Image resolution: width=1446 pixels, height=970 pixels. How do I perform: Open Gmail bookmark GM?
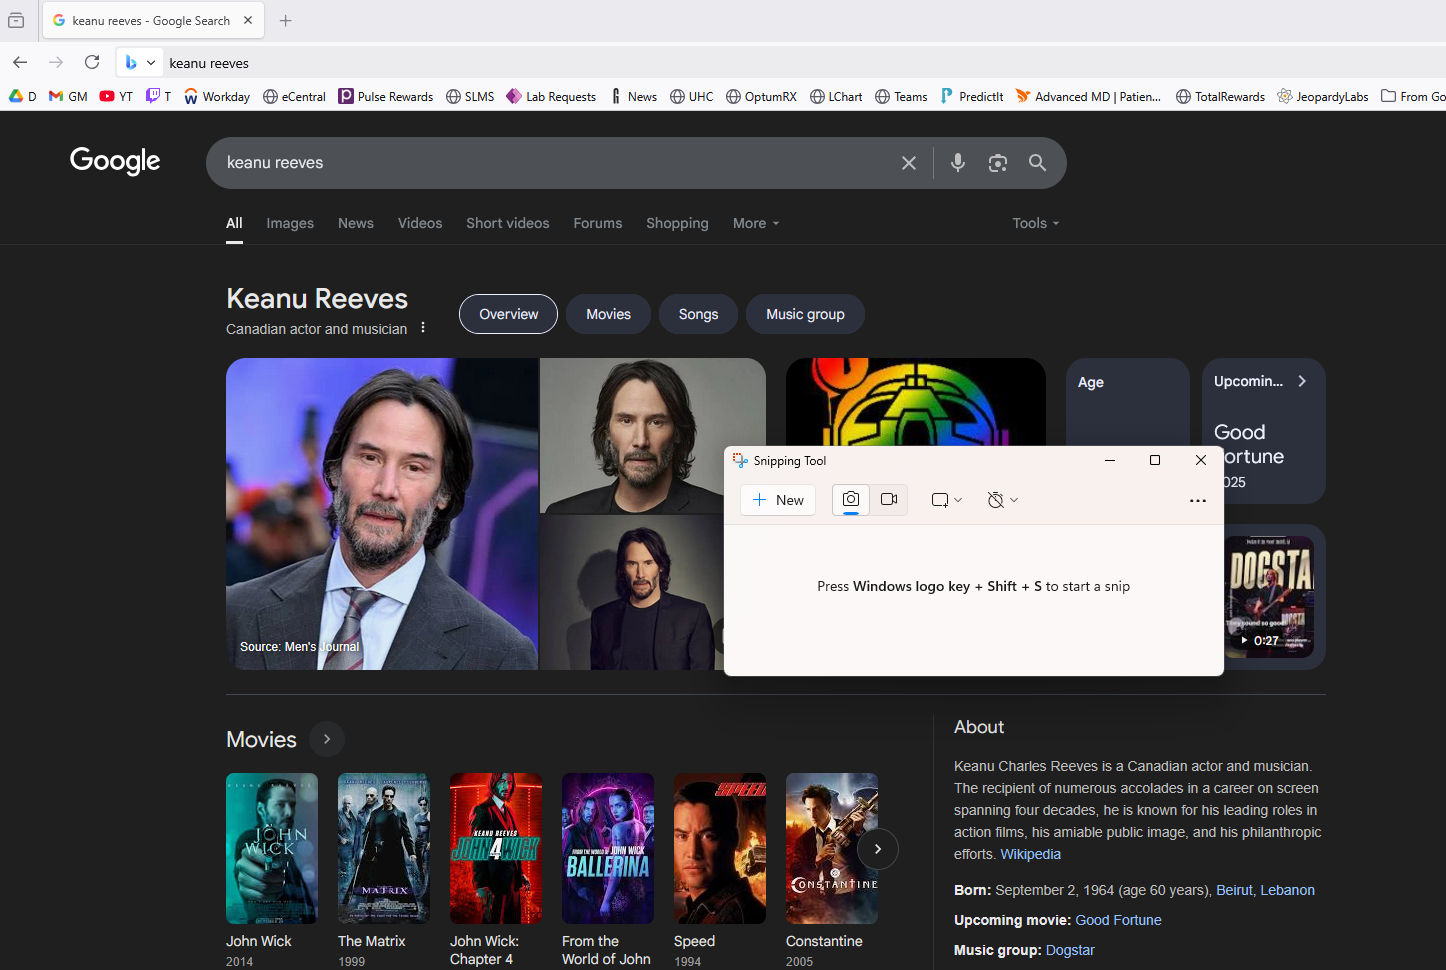[x=68, y=96]
